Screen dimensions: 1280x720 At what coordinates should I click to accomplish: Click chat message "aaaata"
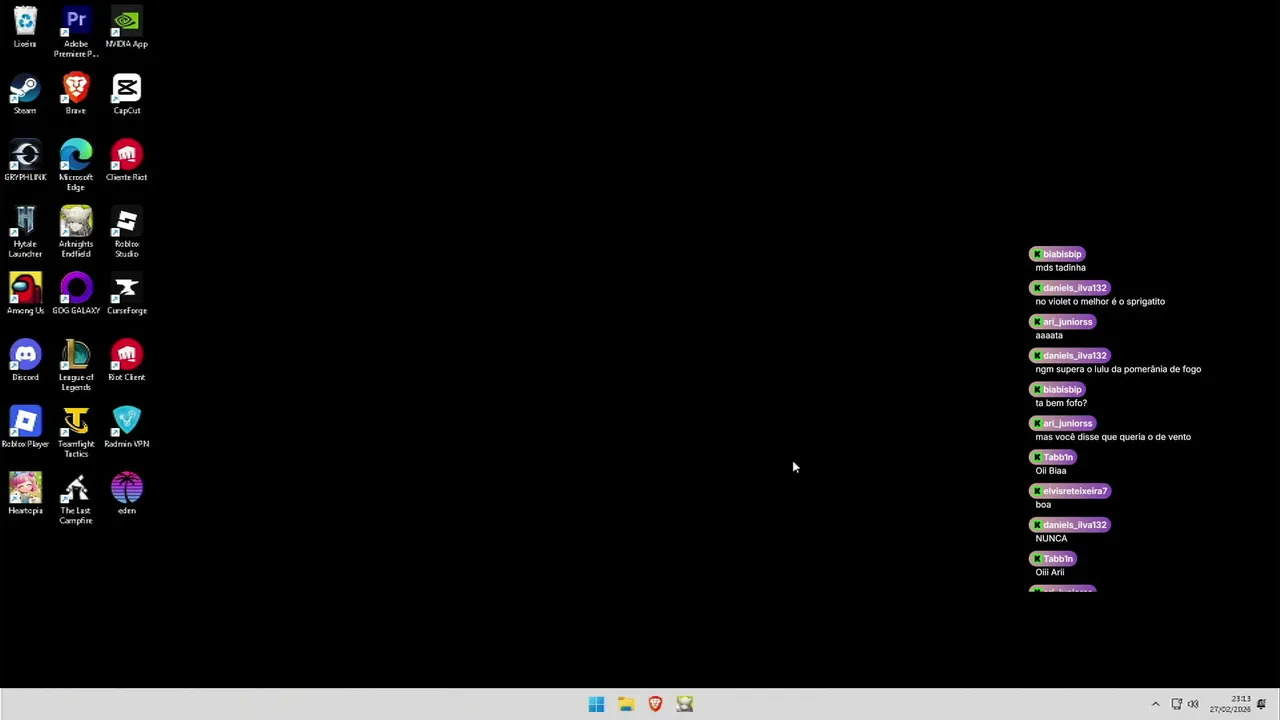pos(1049,336)
